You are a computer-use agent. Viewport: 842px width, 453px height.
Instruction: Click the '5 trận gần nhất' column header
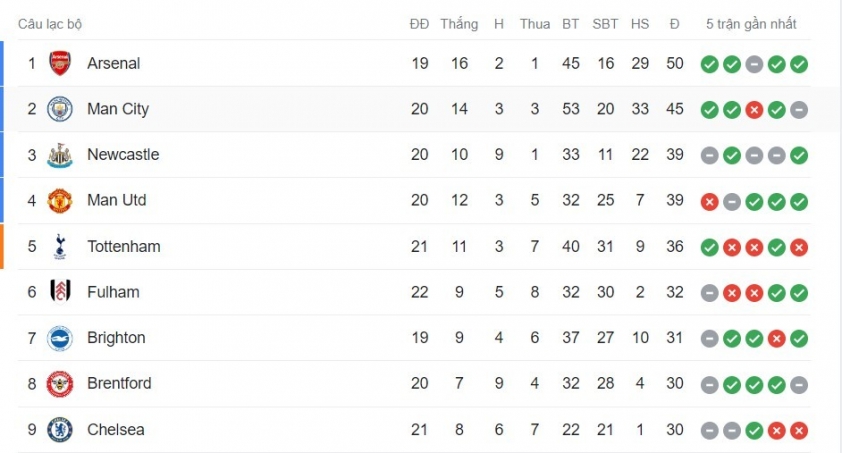click(751, 24)
